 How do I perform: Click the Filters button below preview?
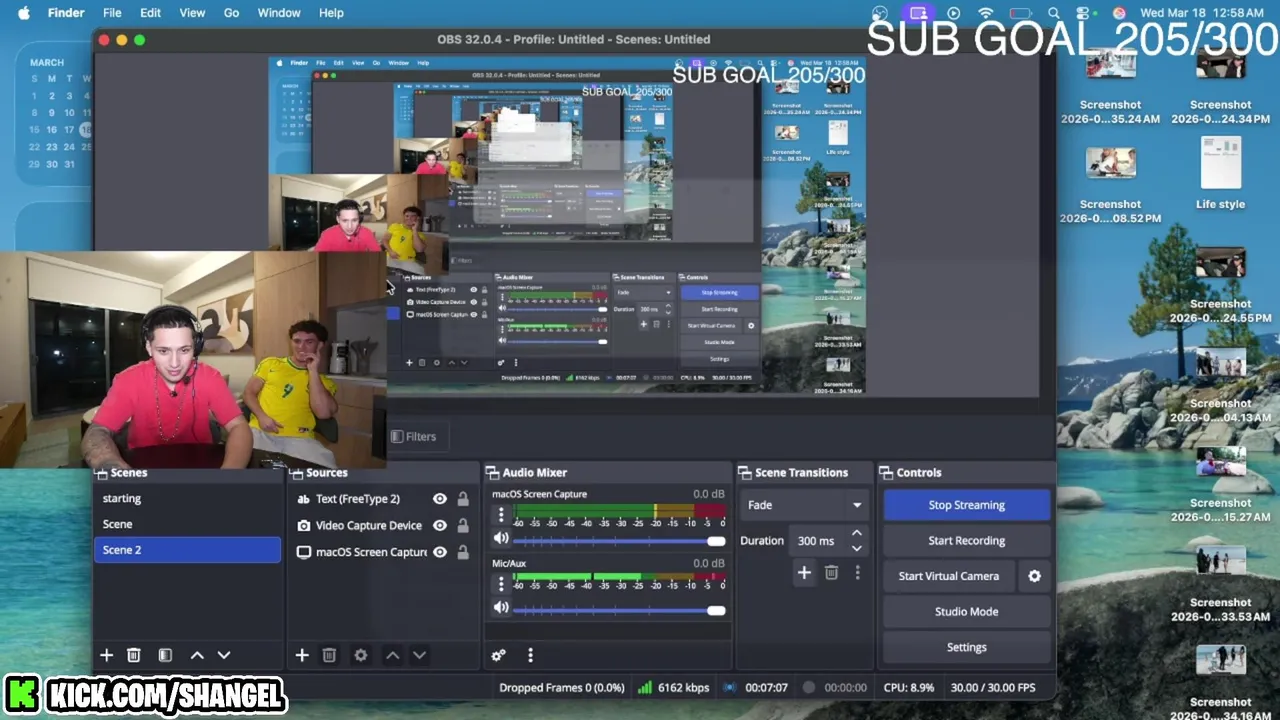(x=413, y=436)
